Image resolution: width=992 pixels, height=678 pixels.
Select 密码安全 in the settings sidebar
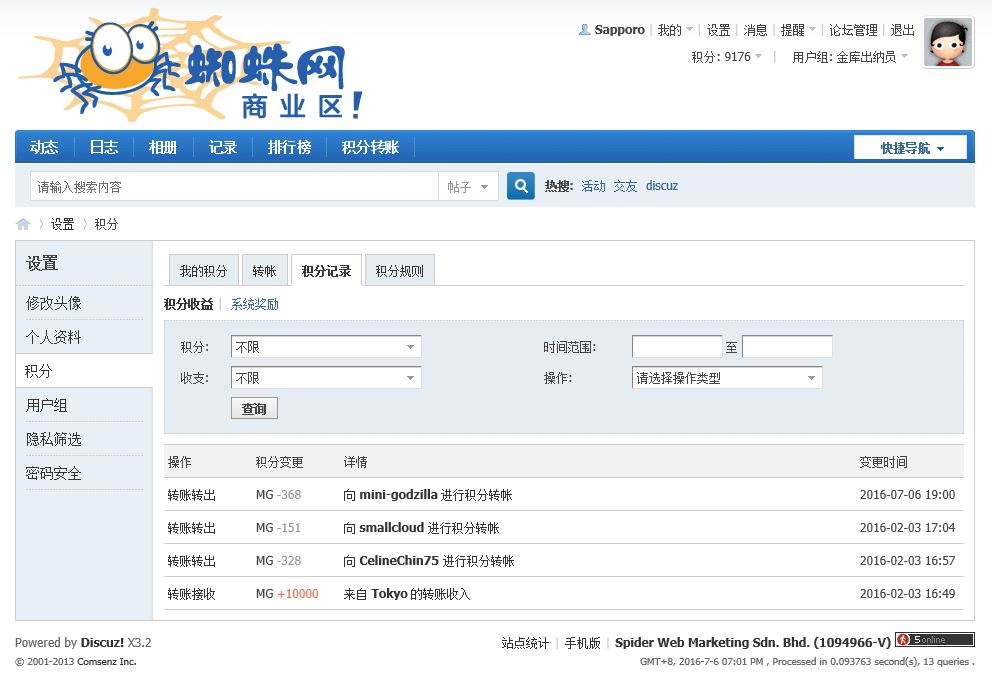[54, 473]
